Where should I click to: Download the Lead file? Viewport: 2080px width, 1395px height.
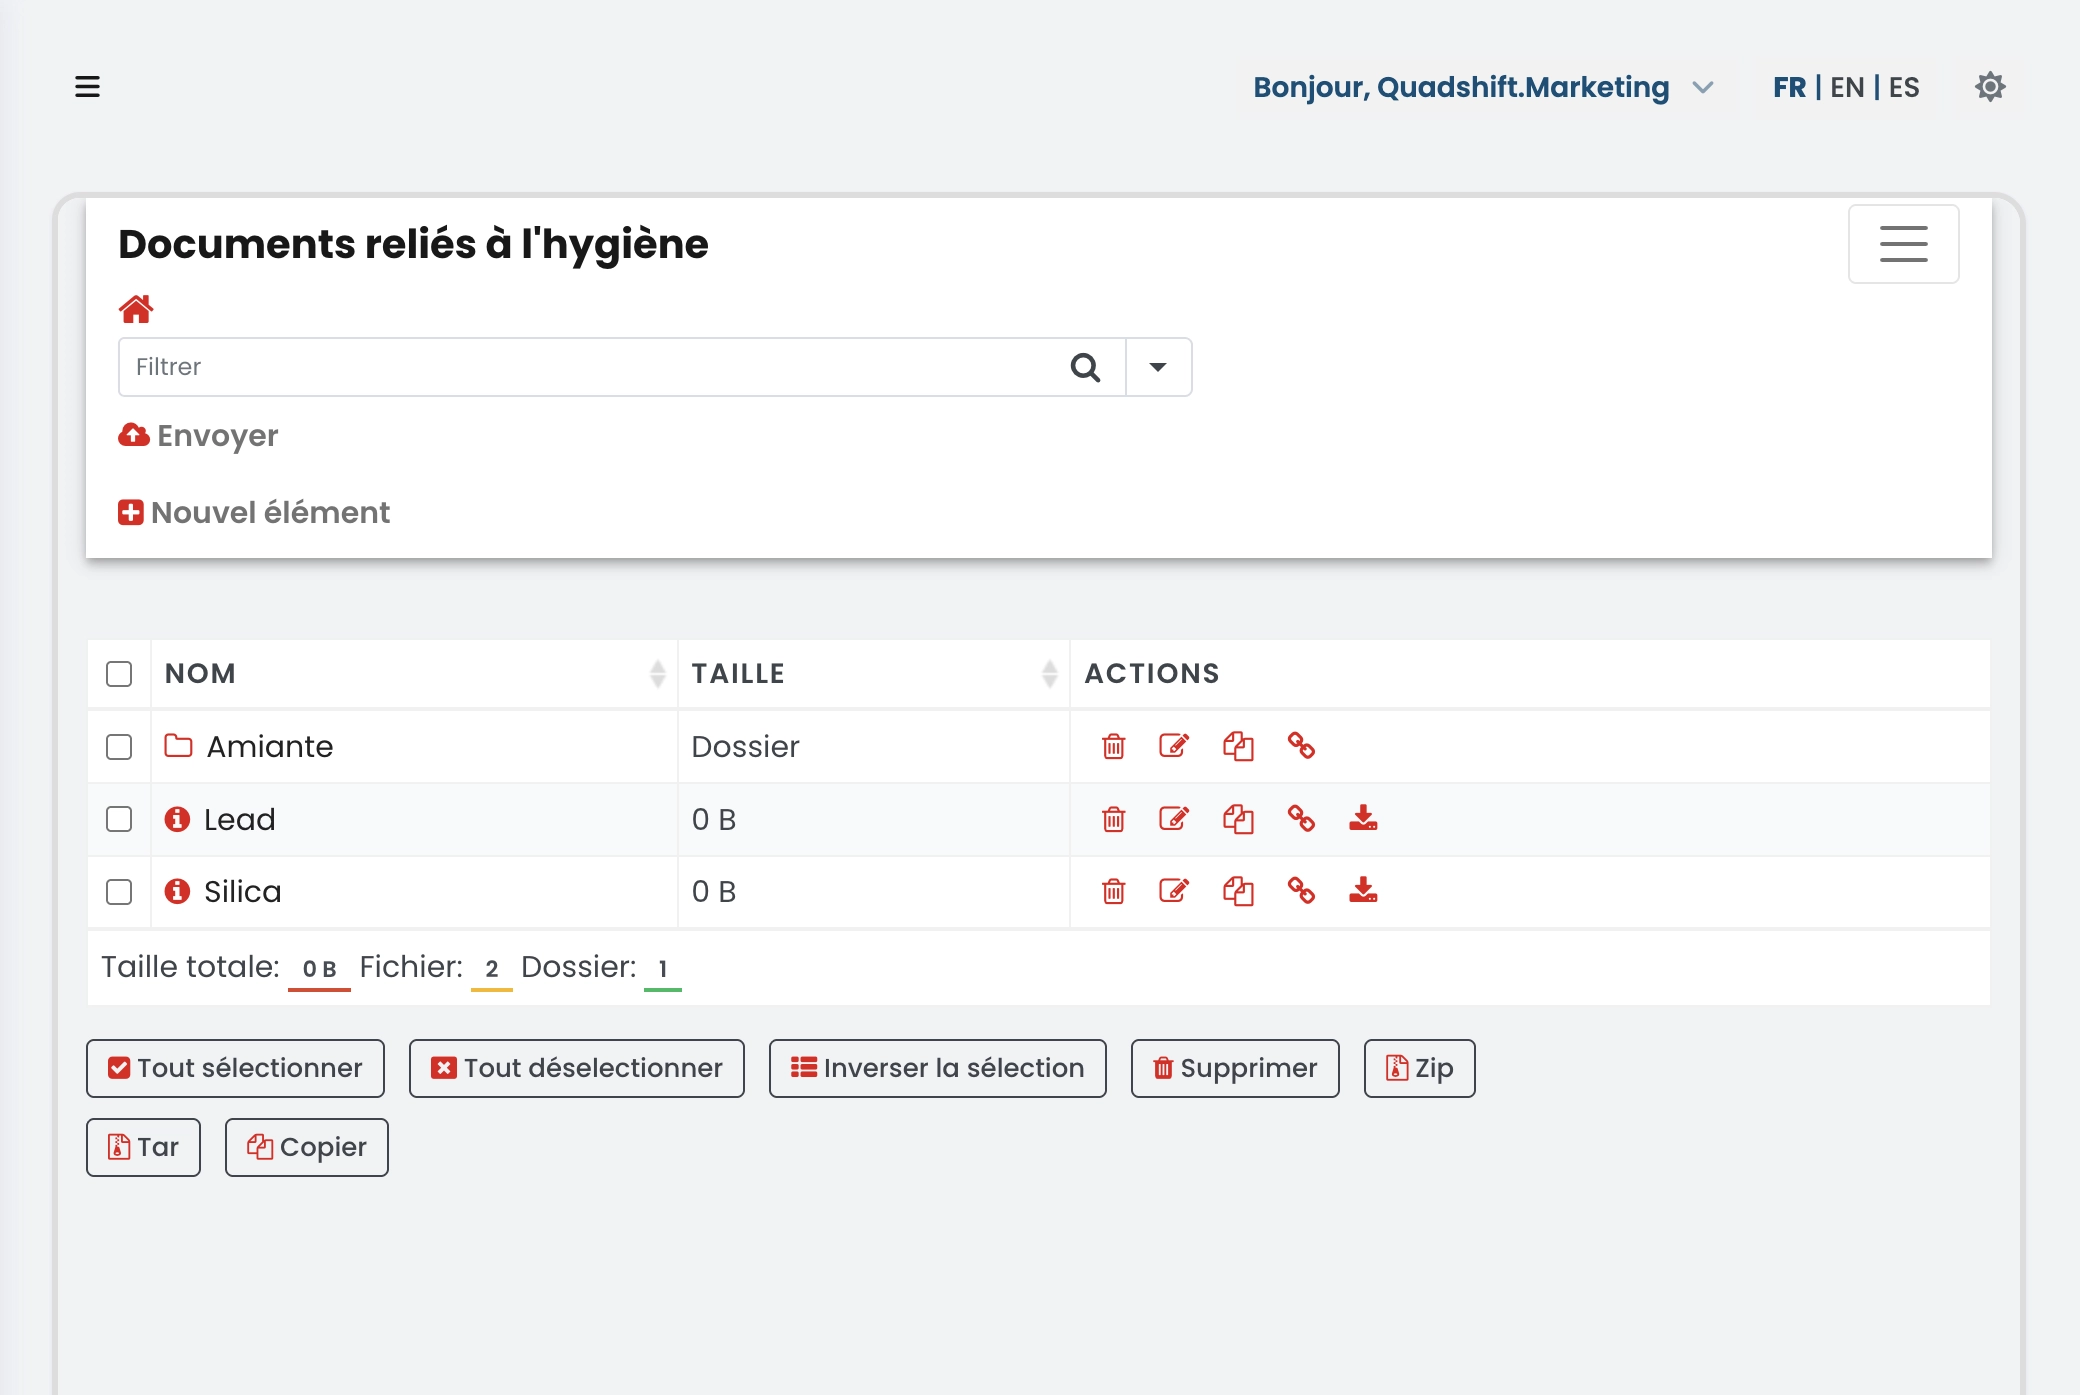coord(1363,818)
